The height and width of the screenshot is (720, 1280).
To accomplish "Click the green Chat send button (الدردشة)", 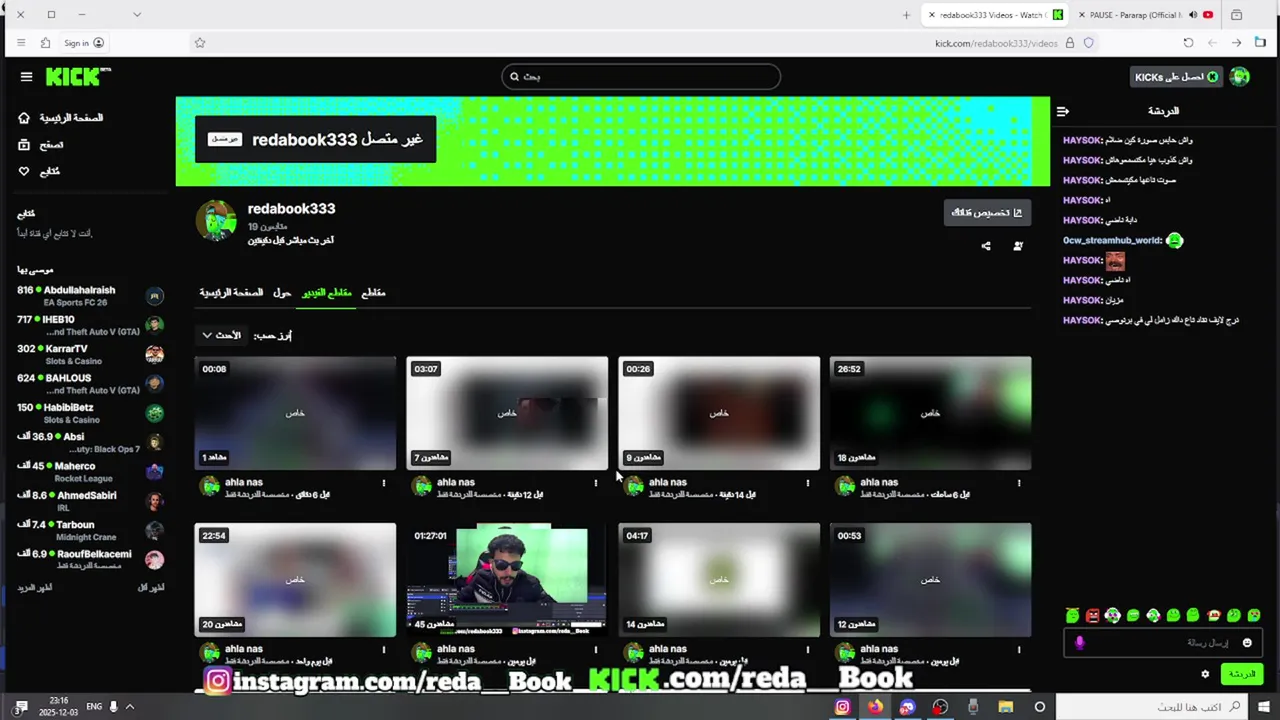I will (1241, 674).
